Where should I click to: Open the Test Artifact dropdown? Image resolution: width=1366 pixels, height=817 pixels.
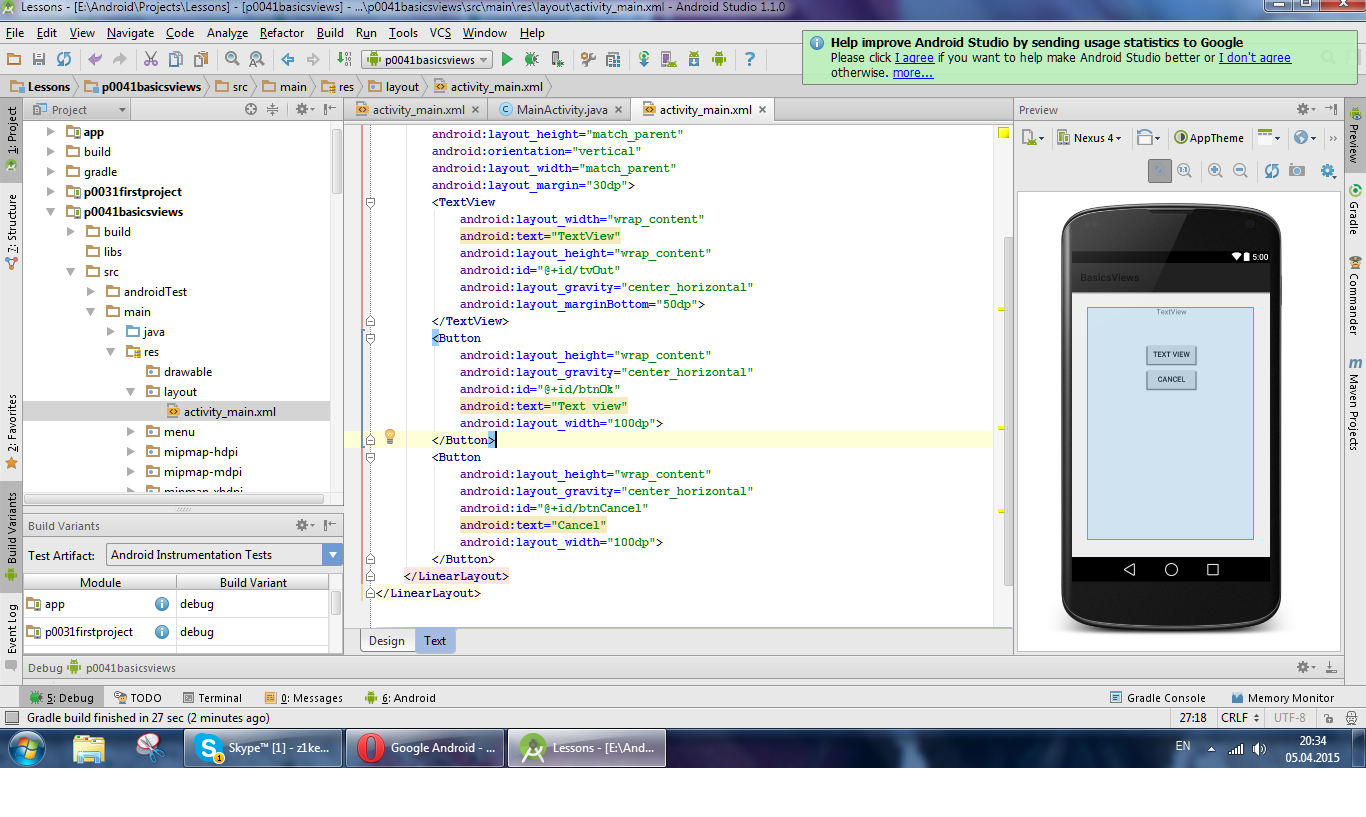tap(225, 554)
